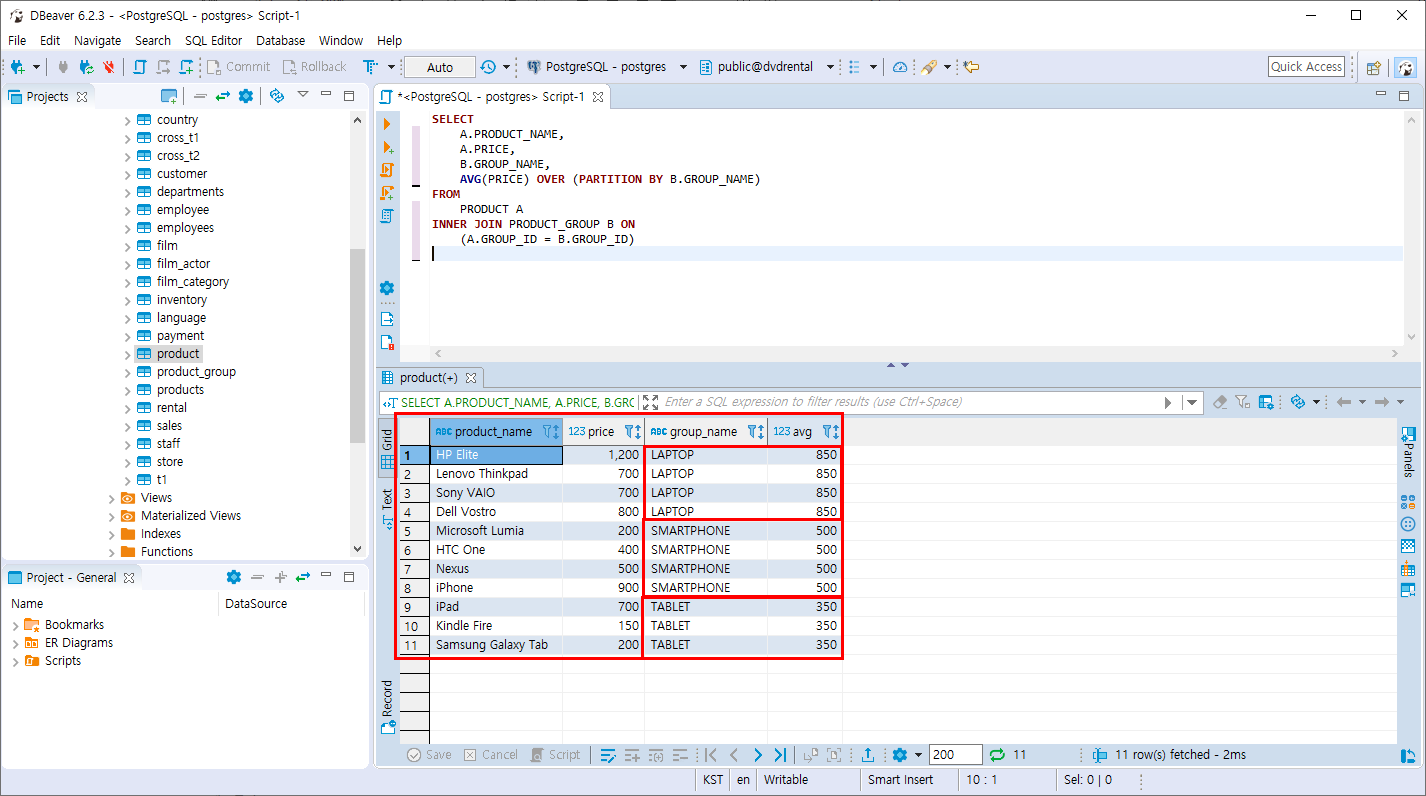Toggle Grid view of results
This screenshot has height=796, width=1426.
click(x=387, y=451)
